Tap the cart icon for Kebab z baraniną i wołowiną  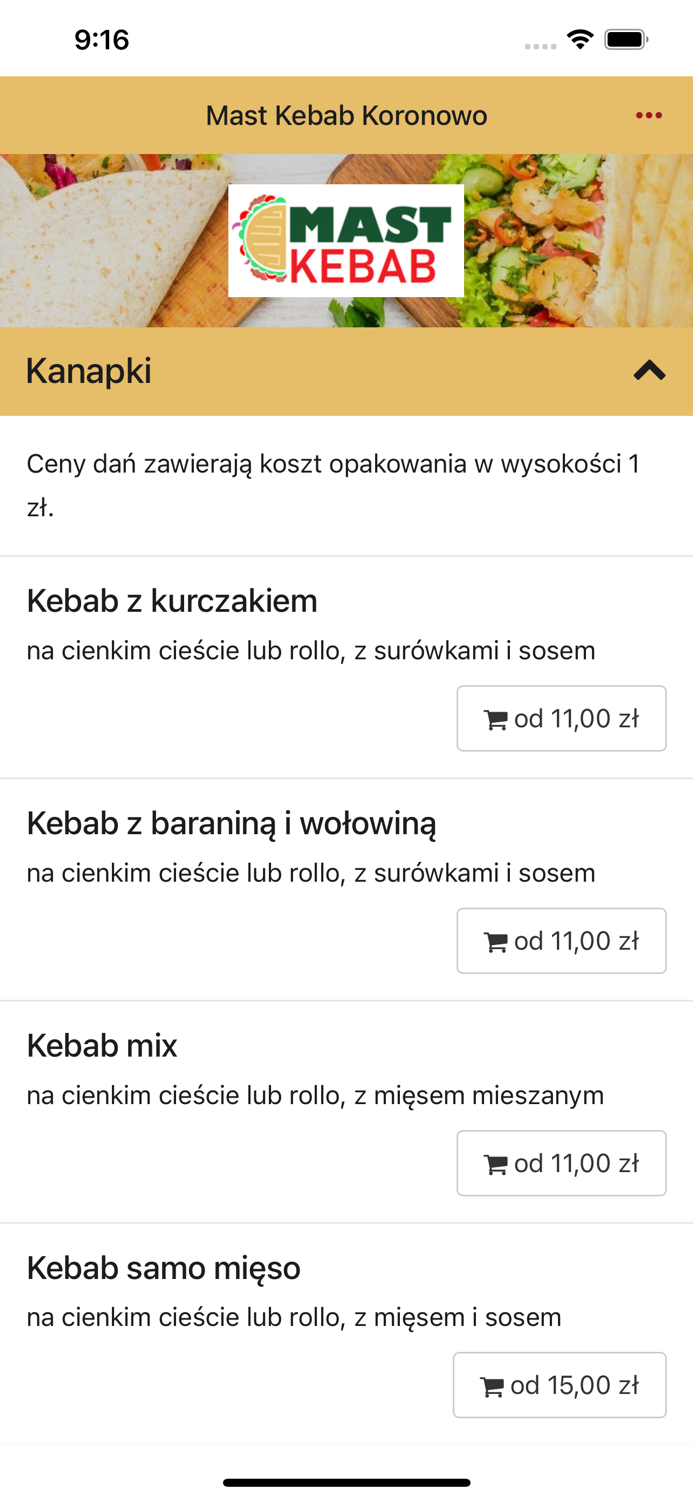pyautogui.click(x=495, y=941)
